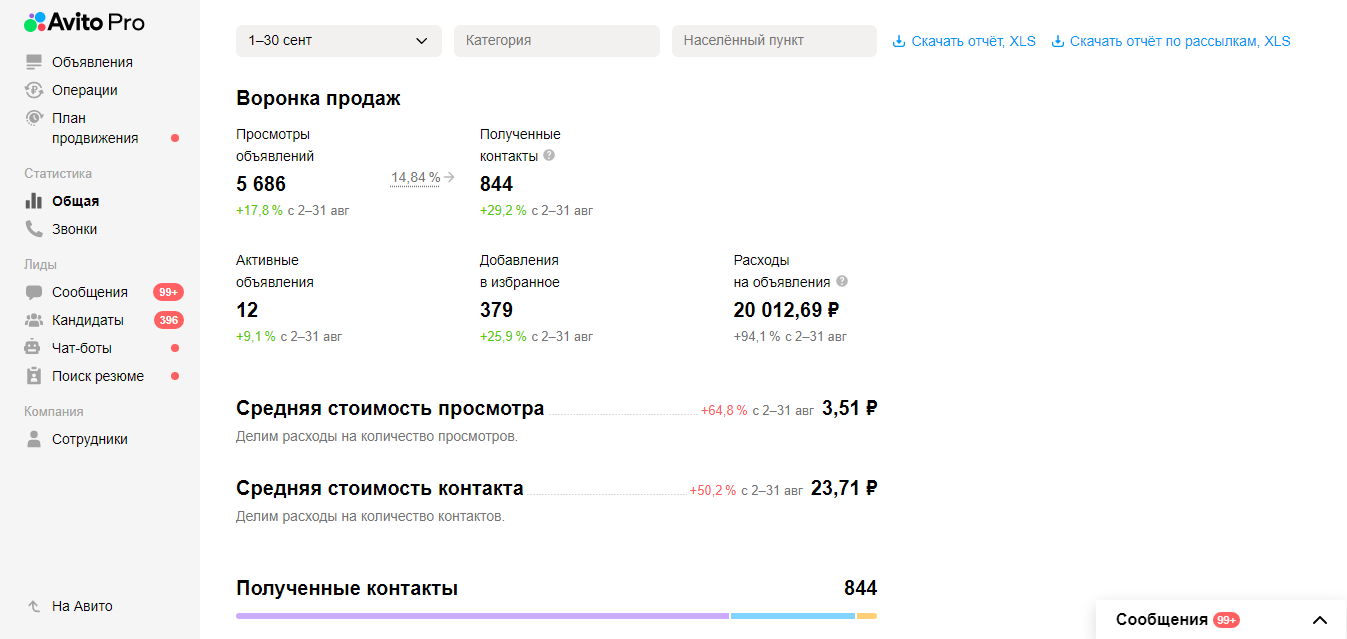Click the Средняя стоимость контакта heading
This screenshot has width=1347, height=639.
pos(380,488)
